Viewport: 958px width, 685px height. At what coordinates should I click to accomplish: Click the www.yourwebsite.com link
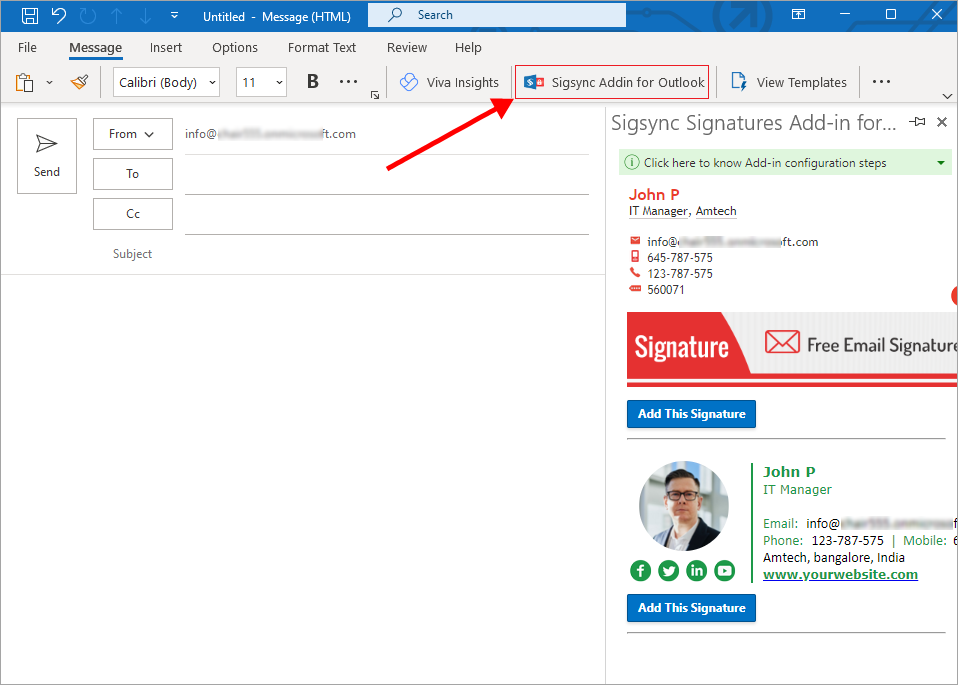(x=840, y=574)
